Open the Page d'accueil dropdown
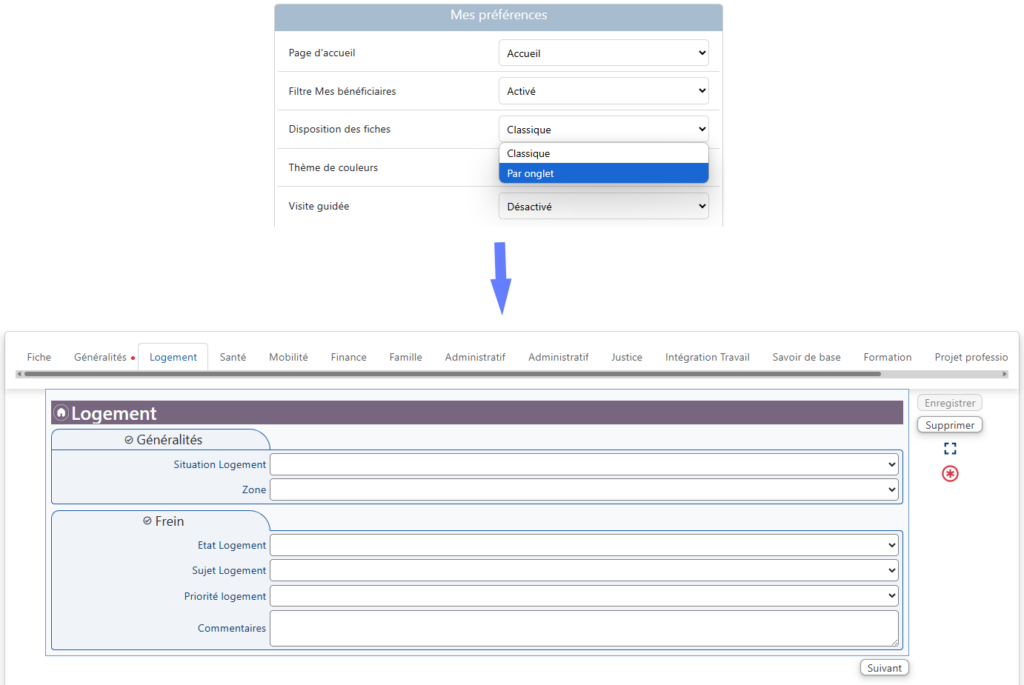1024x685 pixels. [x=603, y=53]
